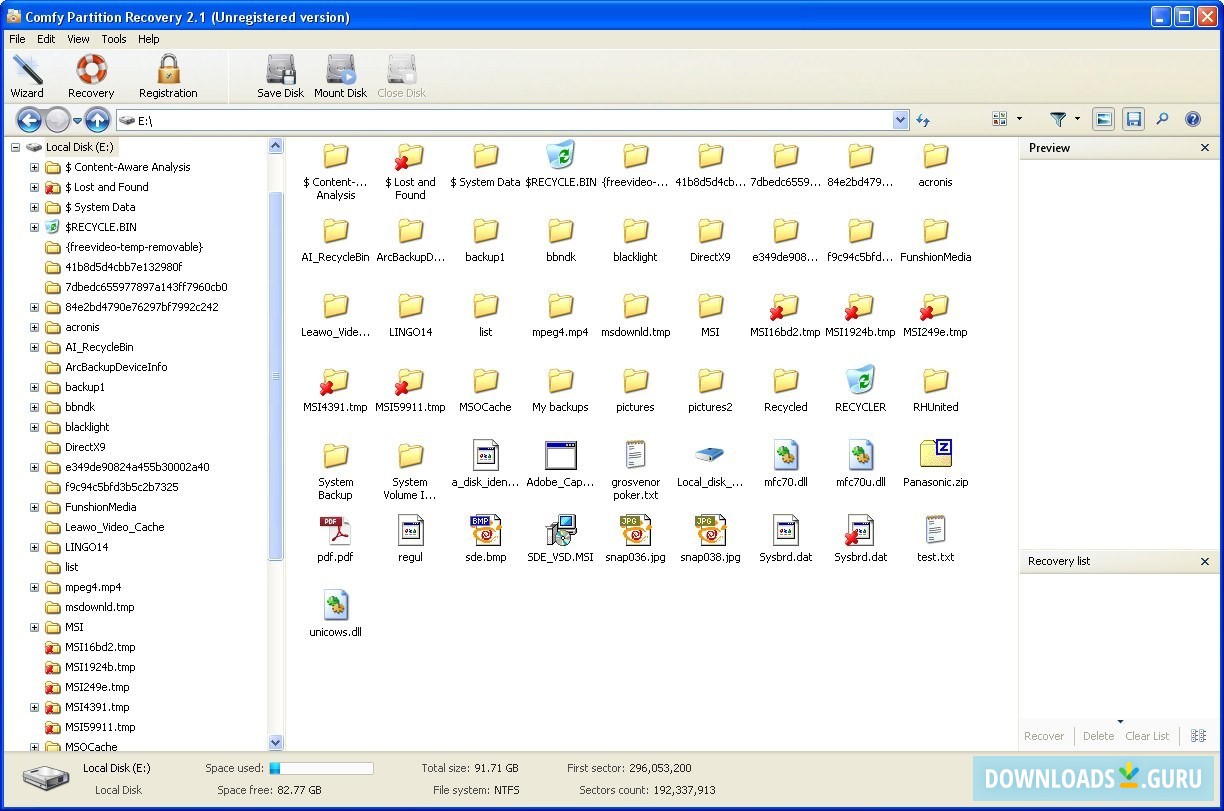Click the Space used progress bar
This screenshot has height=811, width=1224.
[320, 768]
